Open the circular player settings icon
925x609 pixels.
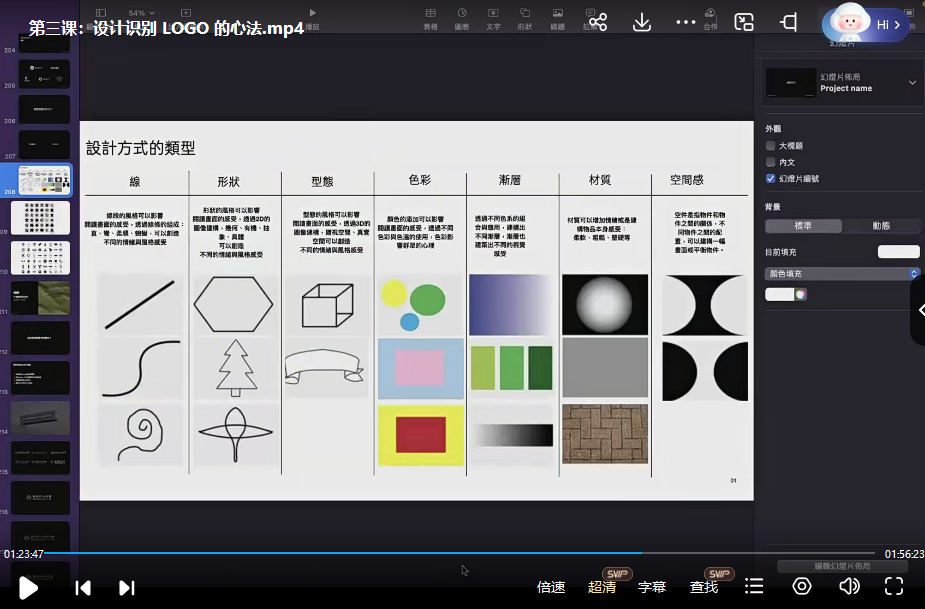point(802,587)
